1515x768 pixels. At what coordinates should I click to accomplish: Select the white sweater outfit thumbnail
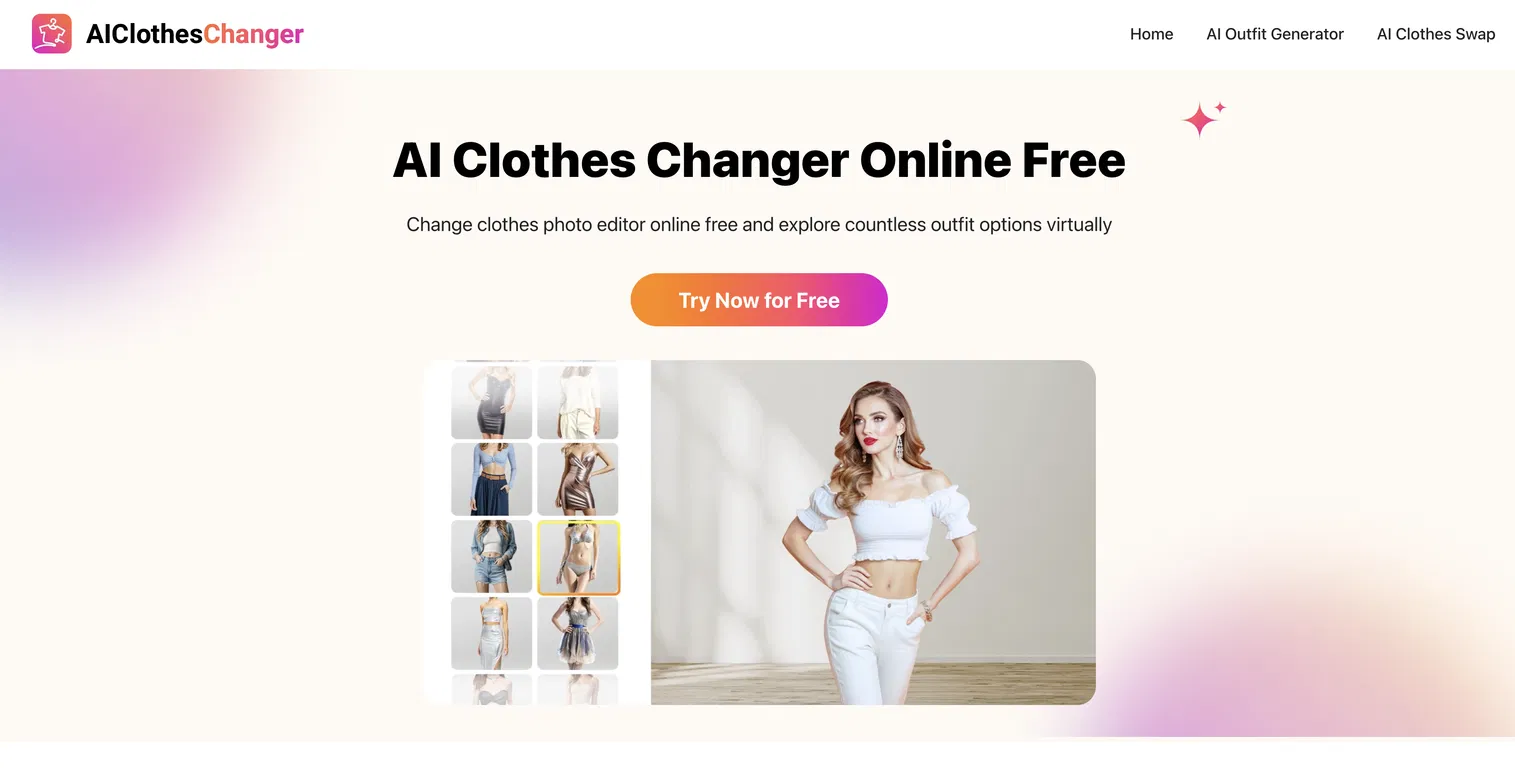tap(578, 402)
